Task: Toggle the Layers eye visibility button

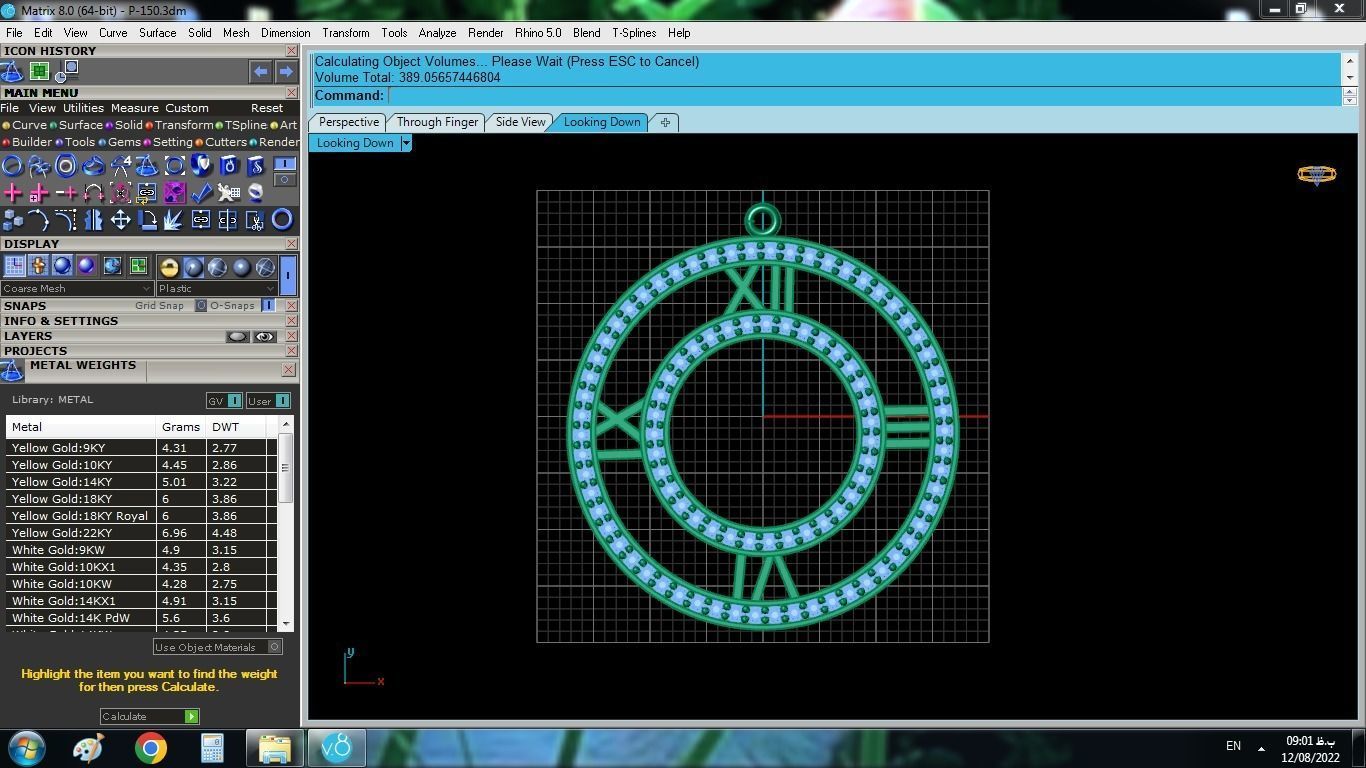Action: (265, 336)
